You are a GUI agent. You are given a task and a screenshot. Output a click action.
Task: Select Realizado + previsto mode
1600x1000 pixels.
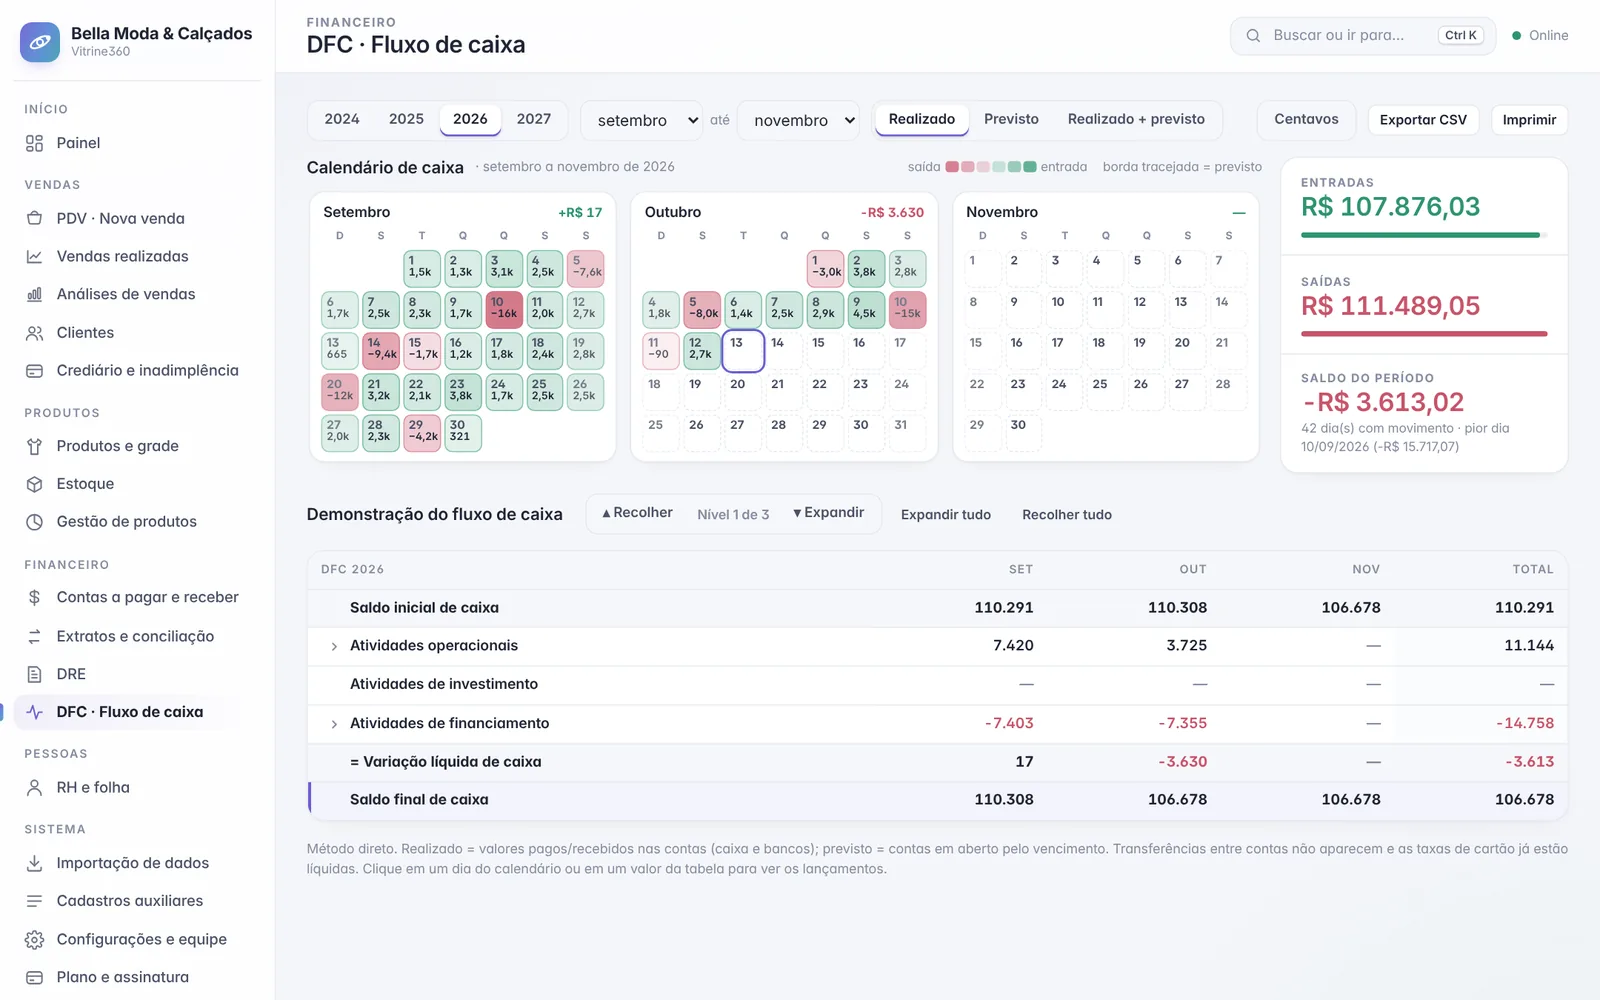pyautogui.click(x=1136, y=119)
